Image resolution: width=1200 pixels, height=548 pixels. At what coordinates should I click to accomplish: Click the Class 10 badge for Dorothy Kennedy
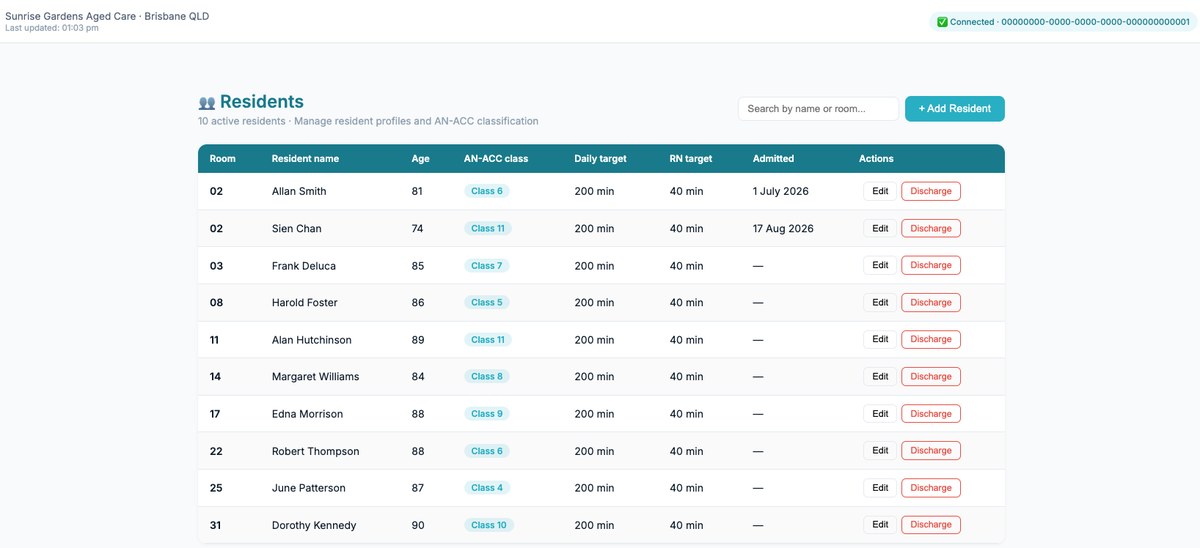click(x=489, y=525)
